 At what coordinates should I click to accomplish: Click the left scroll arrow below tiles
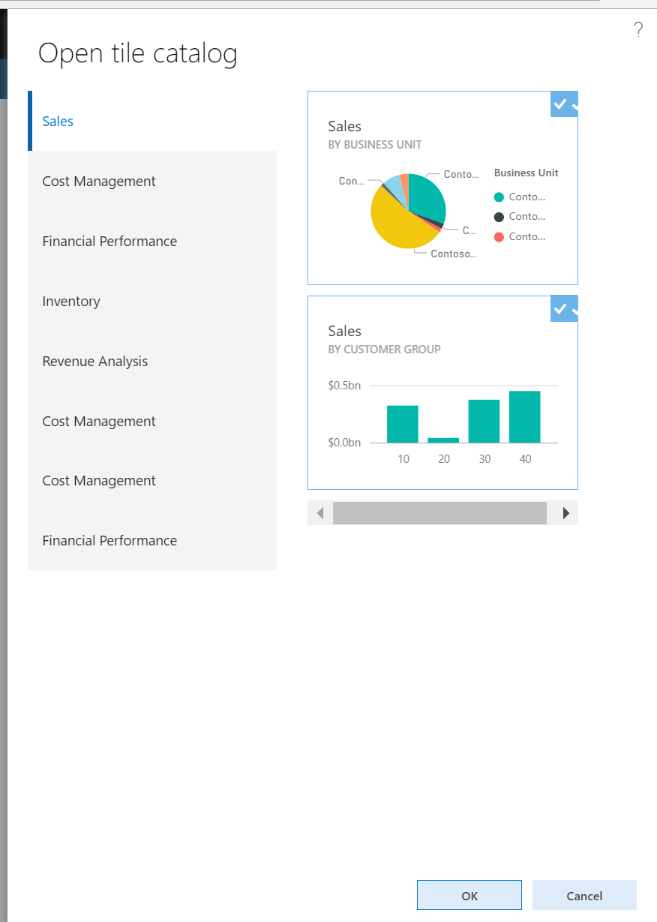point(320,513)
